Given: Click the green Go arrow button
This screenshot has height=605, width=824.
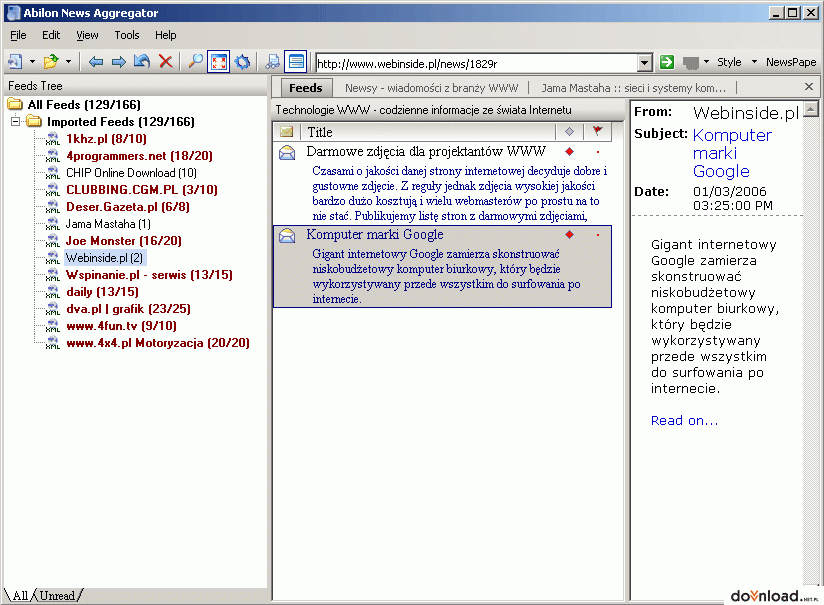Looking at the screenshot, I should [667, 62].
